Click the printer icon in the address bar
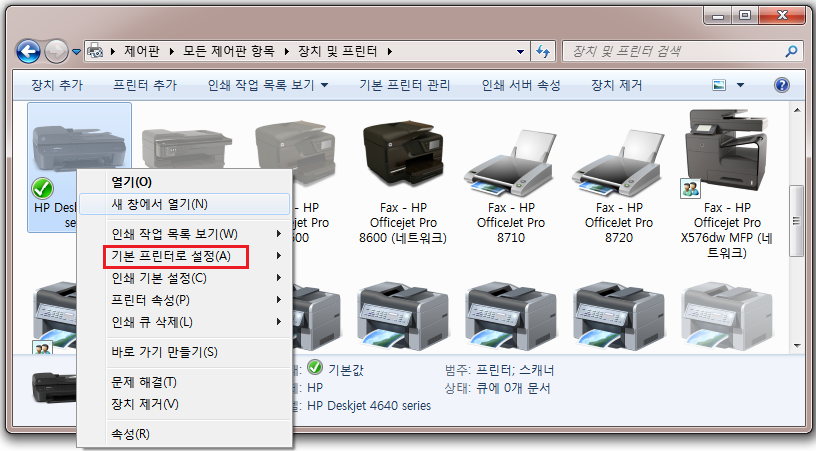 click(x=95, y=51)
